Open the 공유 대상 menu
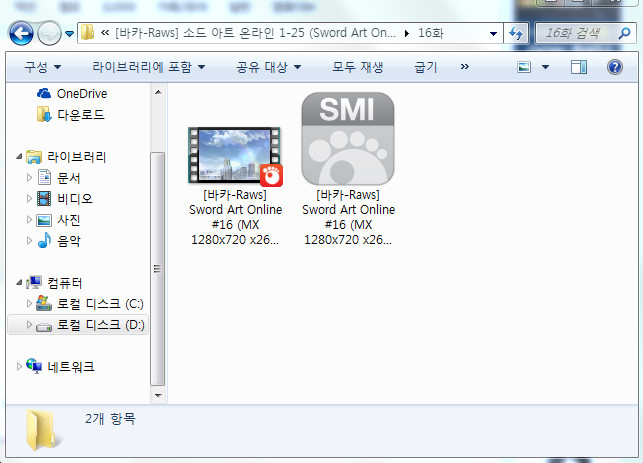The image size is (643, 463). pos(269,67)
